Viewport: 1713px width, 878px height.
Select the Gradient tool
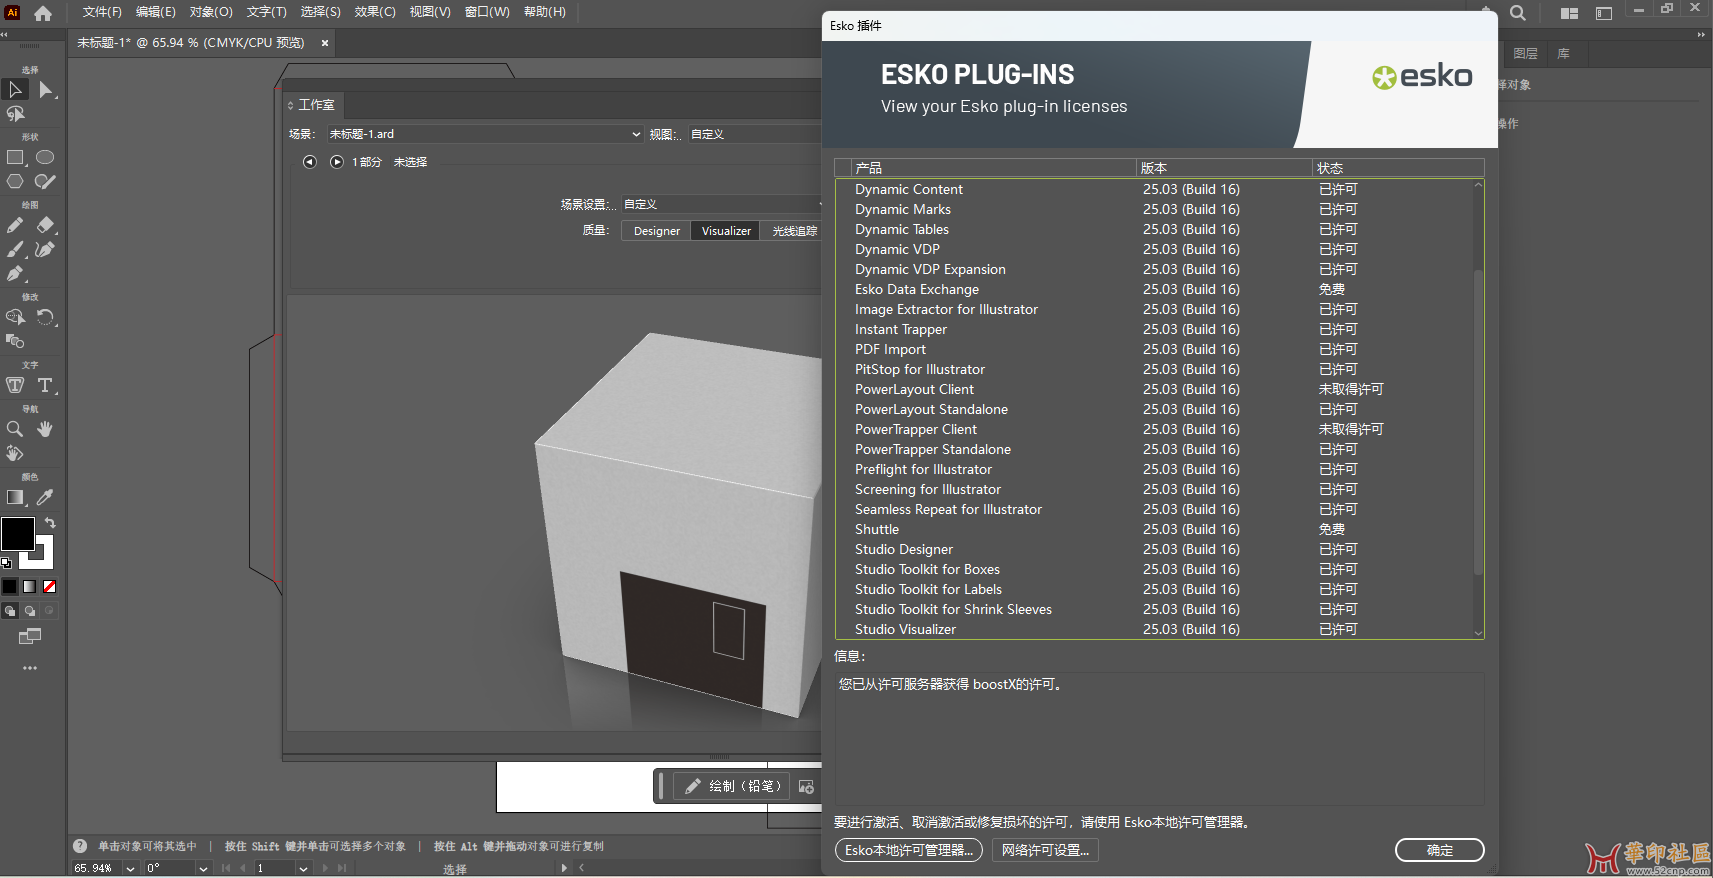pyautogui.click(x=15, y=497)
